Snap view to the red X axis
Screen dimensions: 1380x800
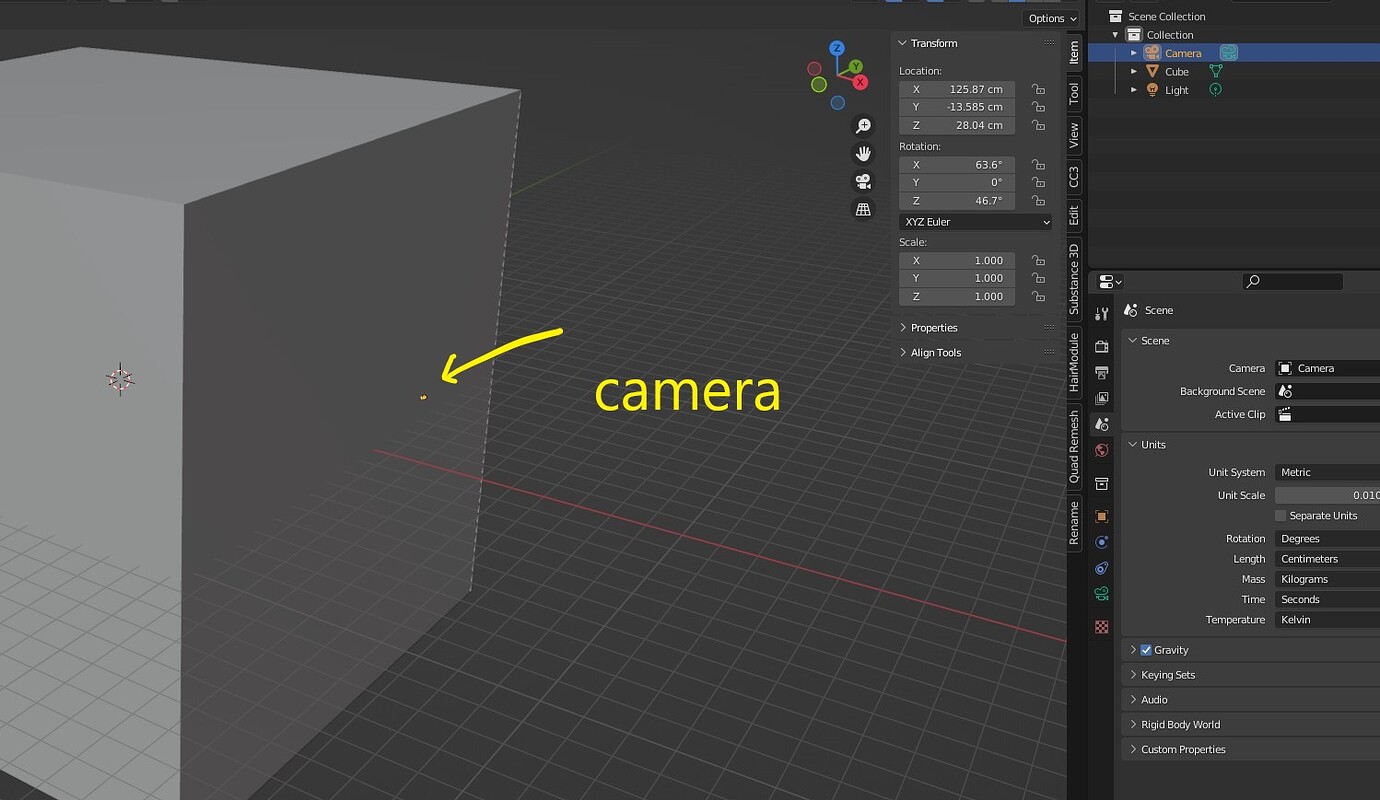click(859, 82)
